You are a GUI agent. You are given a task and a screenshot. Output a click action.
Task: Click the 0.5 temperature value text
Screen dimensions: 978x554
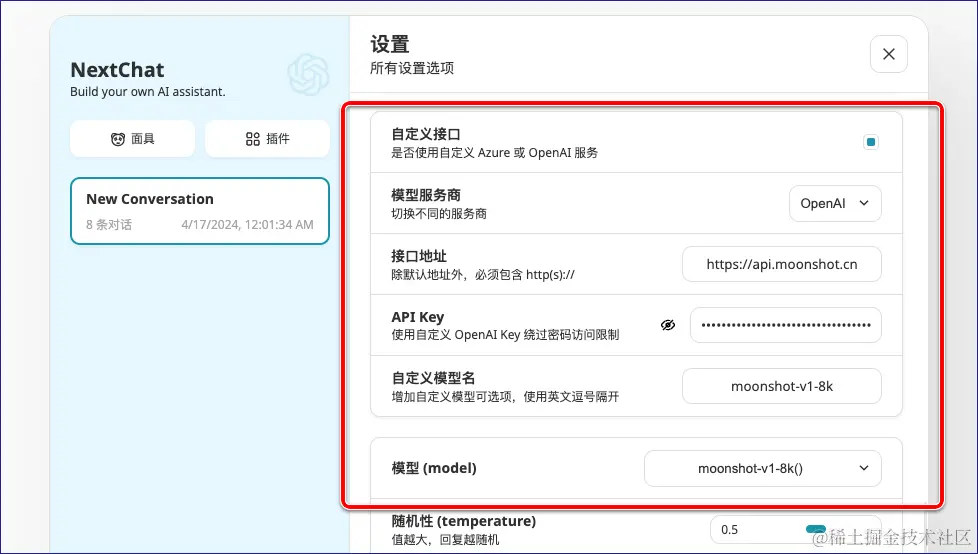[x=729, y=530]
